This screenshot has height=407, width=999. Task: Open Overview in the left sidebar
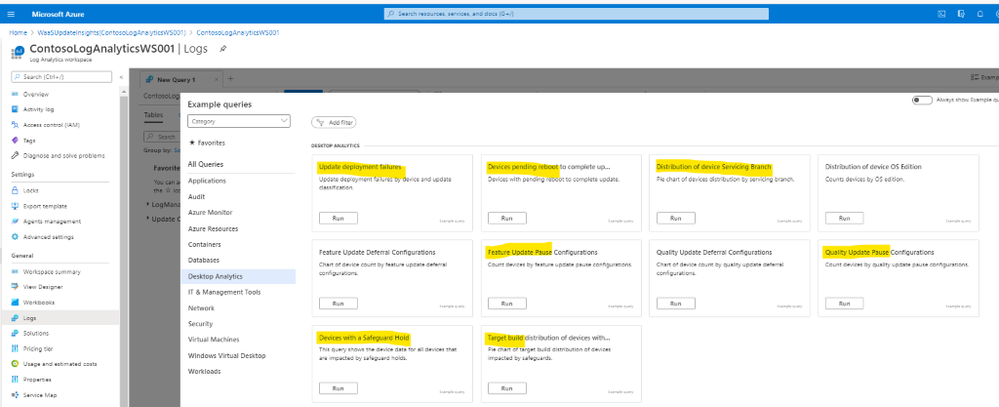coord(35,94)
